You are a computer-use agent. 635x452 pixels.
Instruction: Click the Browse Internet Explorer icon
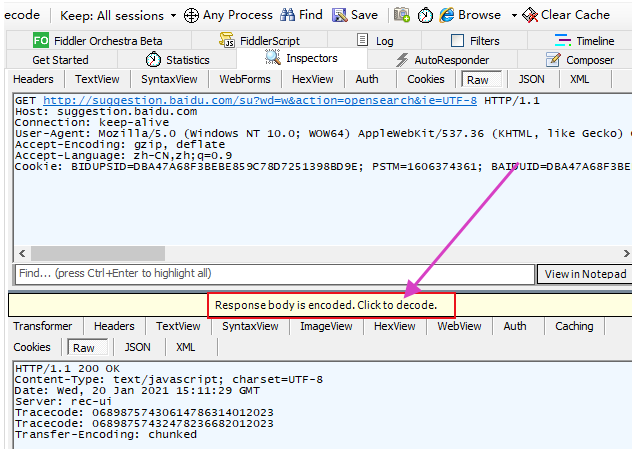point(447,15)
